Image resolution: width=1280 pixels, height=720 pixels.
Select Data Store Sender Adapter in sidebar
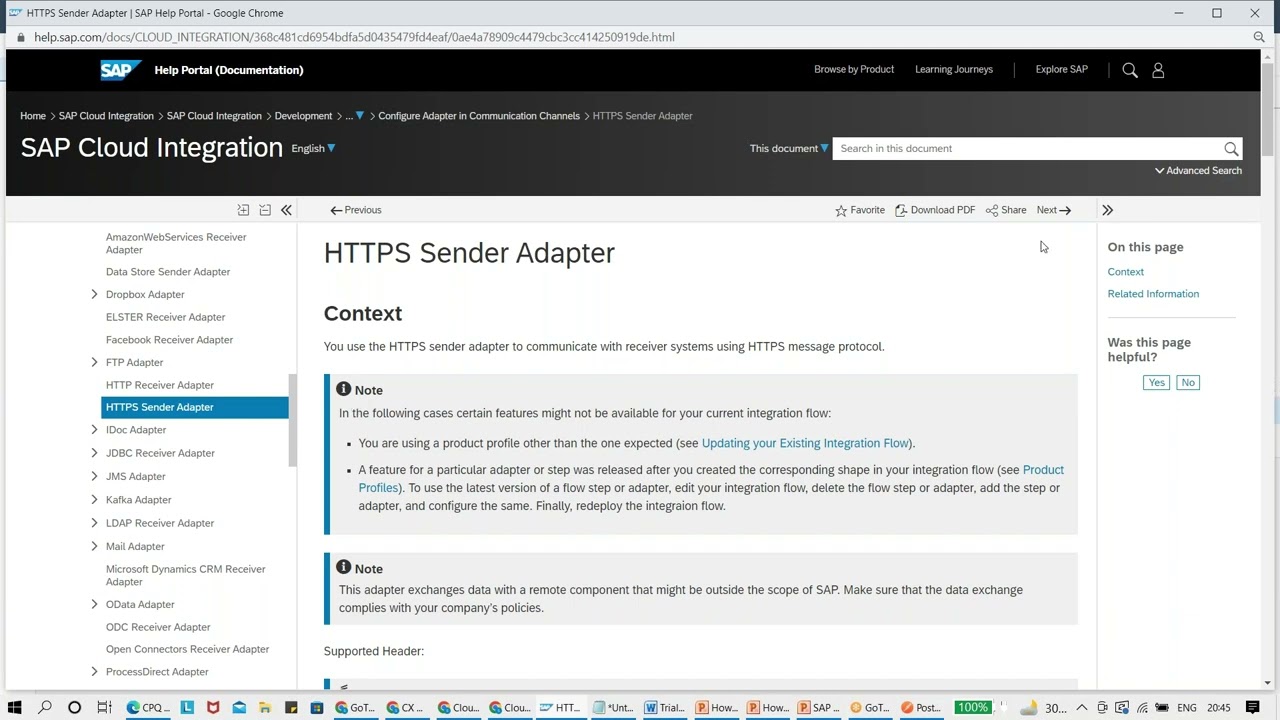click(168, 272)
